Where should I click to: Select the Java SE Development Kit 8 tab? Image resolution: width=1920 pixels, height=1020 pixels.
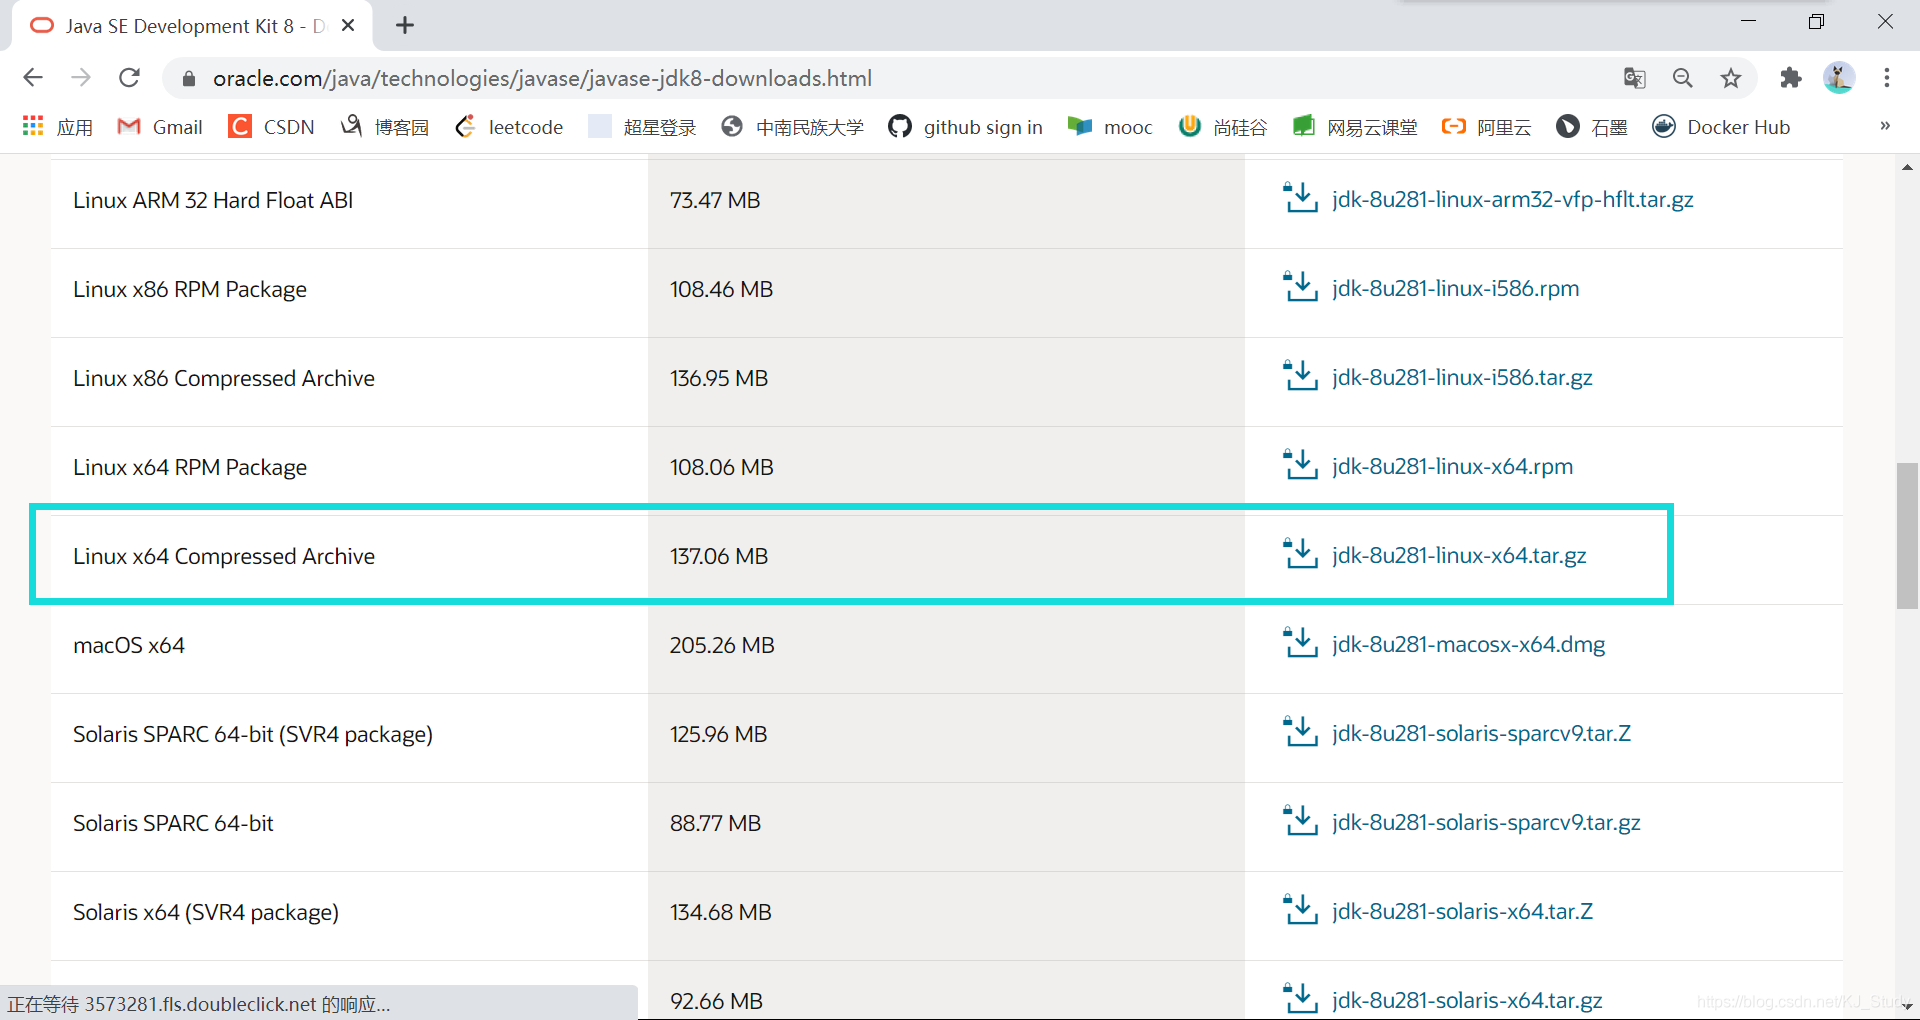click(x=190, y=26)
